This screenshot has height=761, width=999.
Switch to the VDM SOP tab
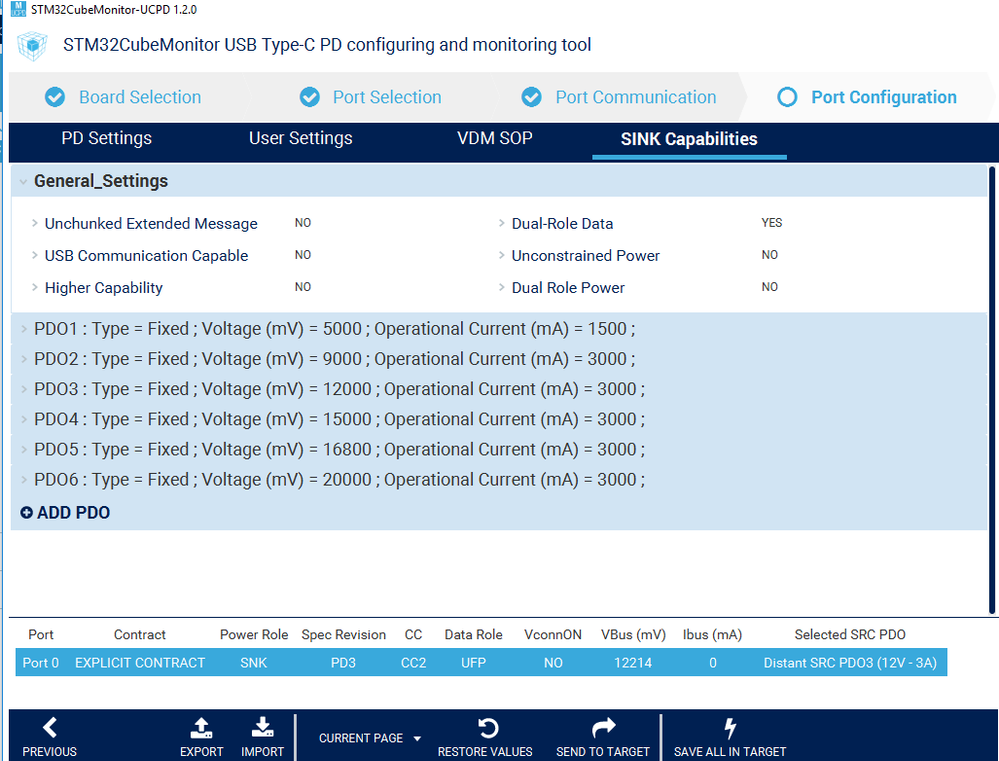click(x=494, y=138)
